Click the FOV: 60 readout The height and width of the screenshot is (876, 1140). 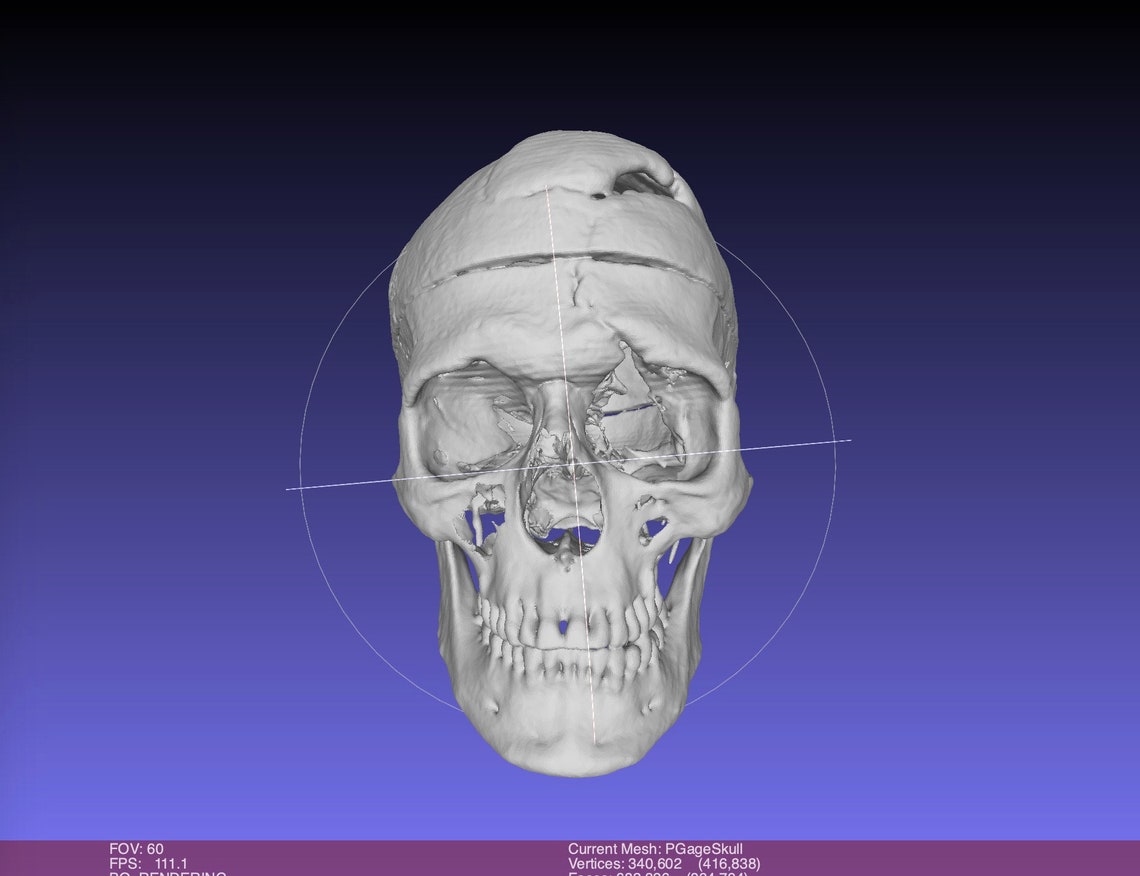(136, 848)
